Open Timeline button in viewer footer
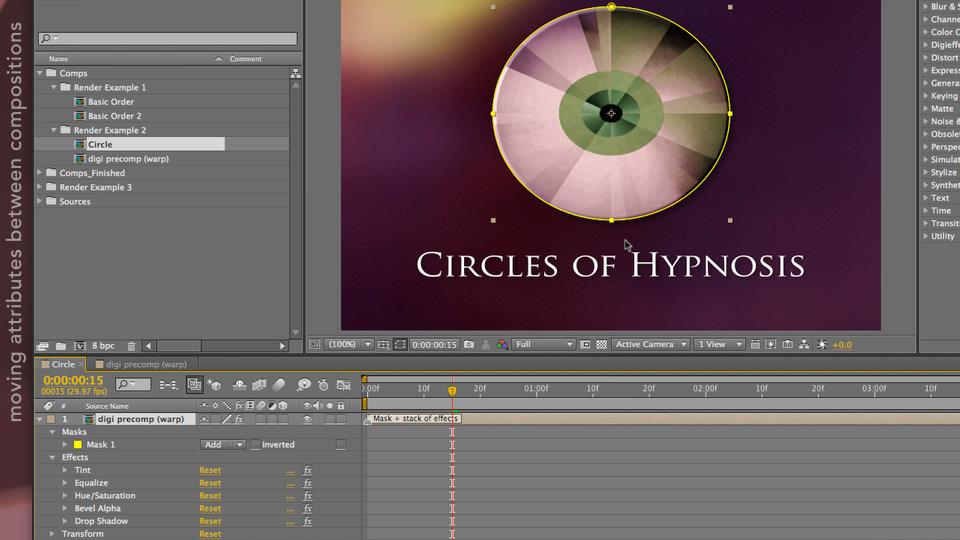 click(x=787, y=345)
